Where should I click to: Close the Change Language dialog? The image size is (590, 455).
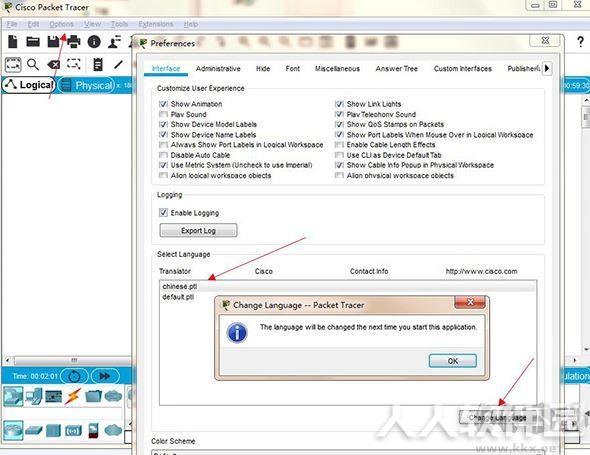coord(470,302)
